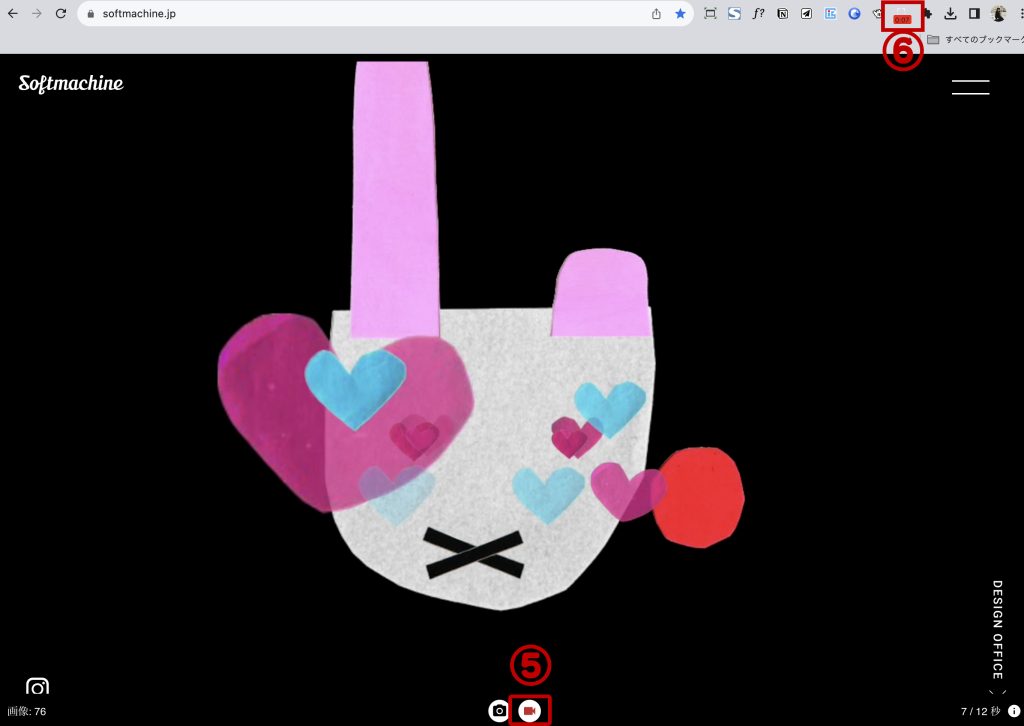
Task: Go back with the browser back arrow
Action: [x=13, y=14]
